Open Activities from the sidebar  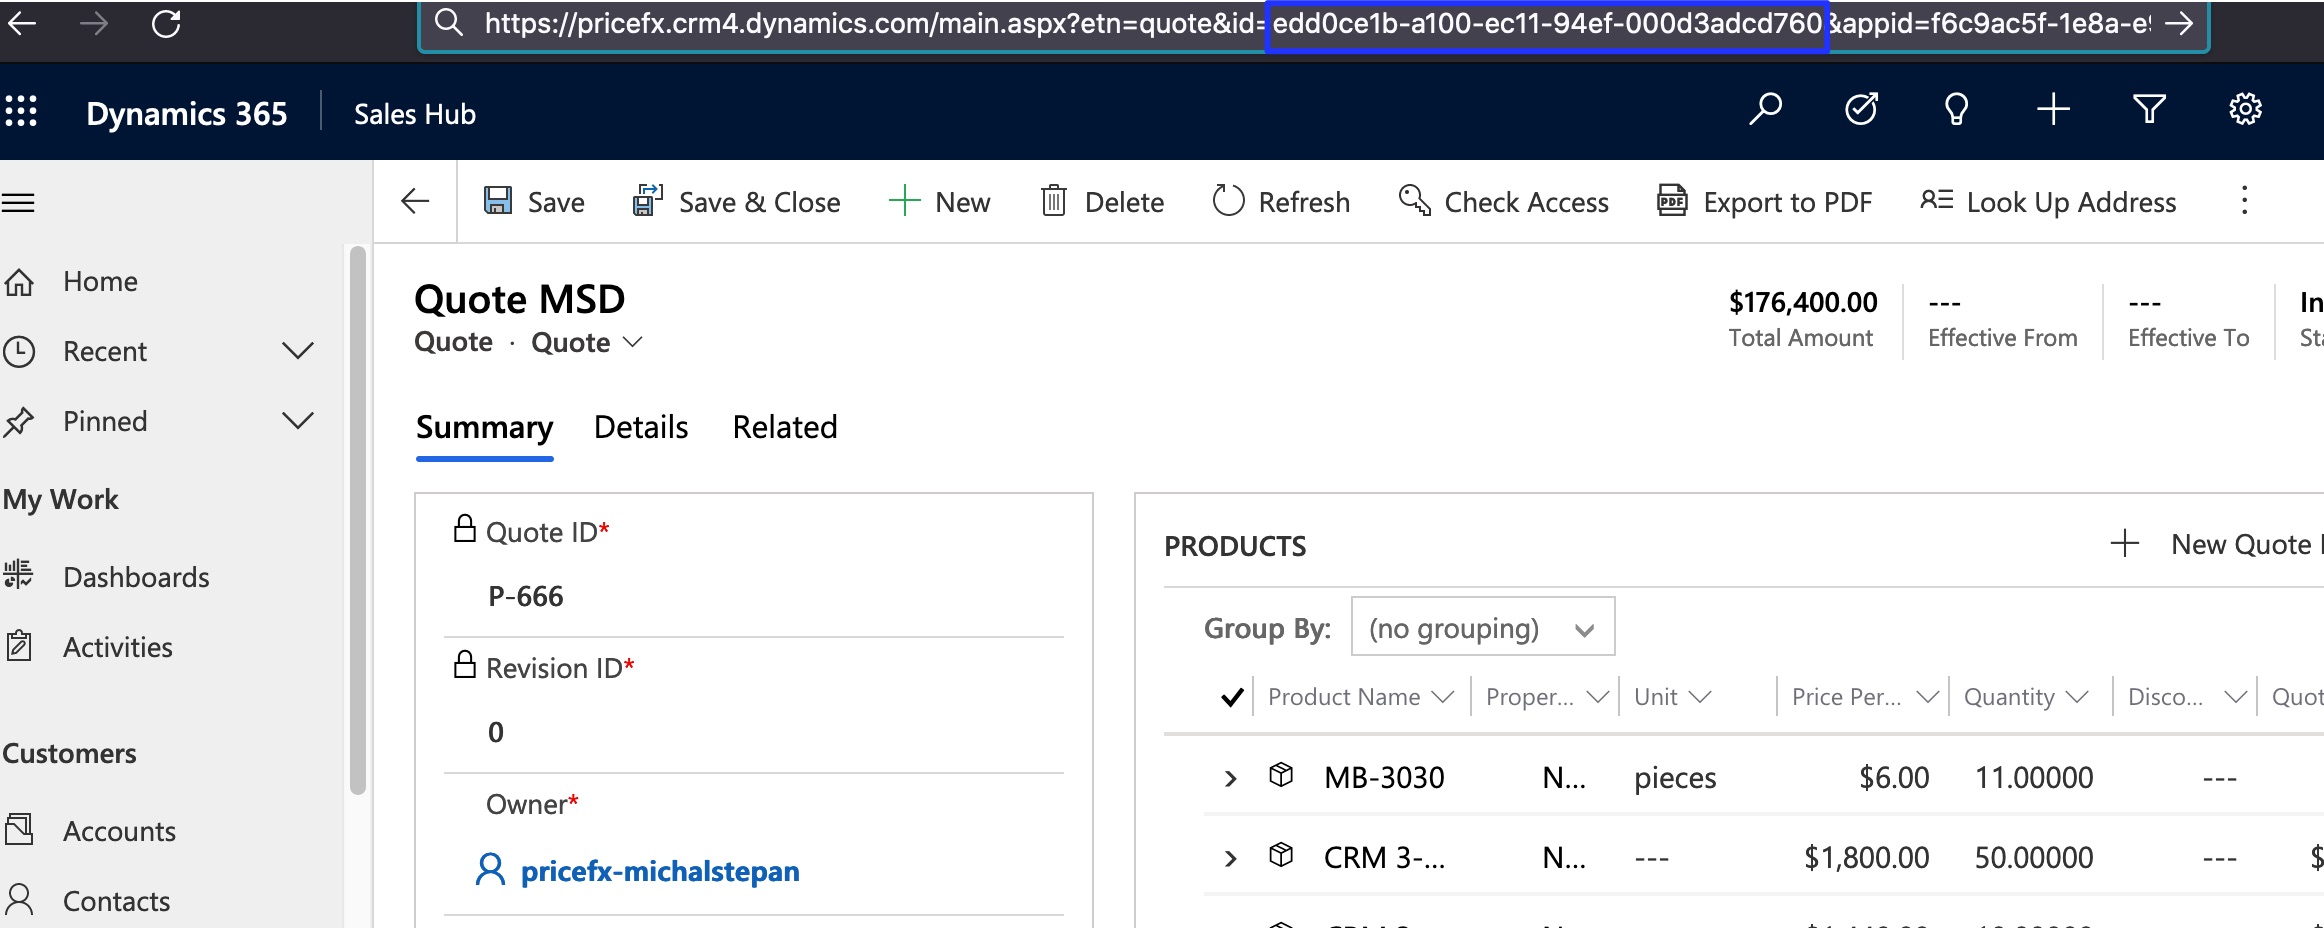coord(88,647)
